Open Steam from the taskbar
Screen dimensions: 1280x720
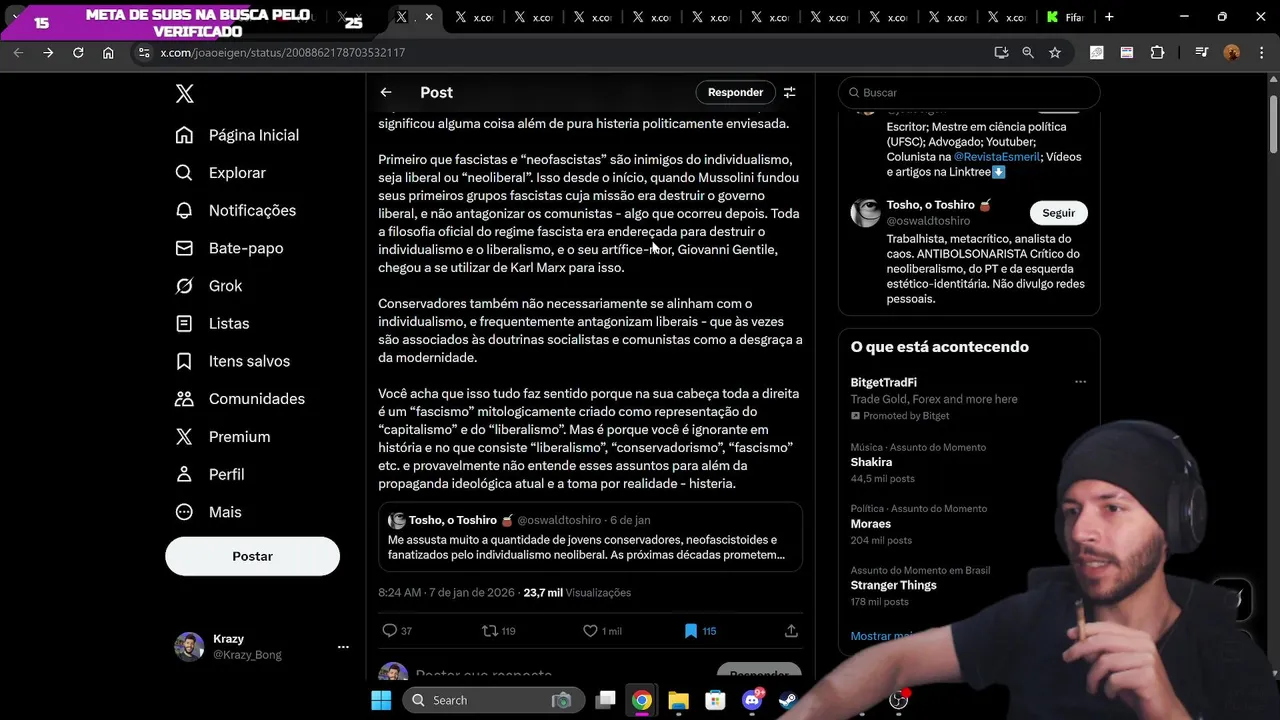788,700
